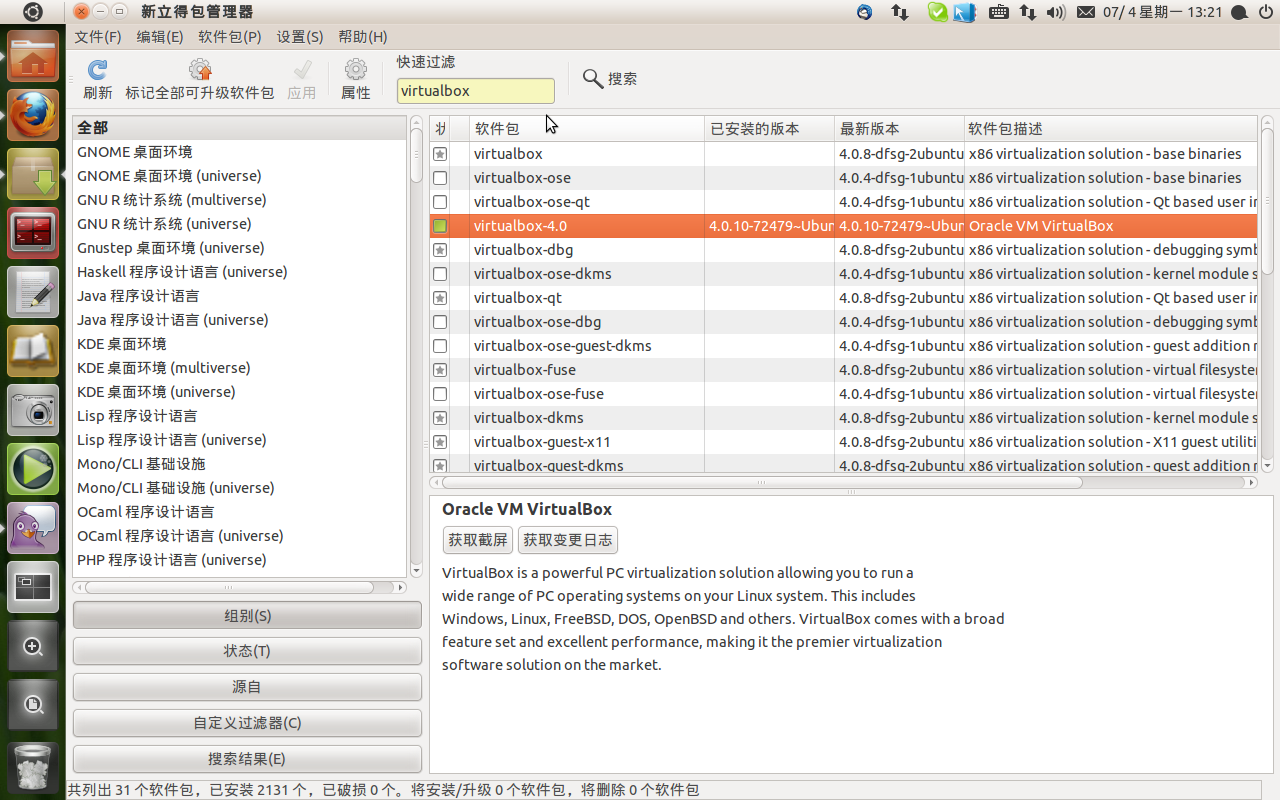Click the quick filter field containing virtualbox
The image size is (1280, 800).
pyautogui.click(x=476, y=90)
